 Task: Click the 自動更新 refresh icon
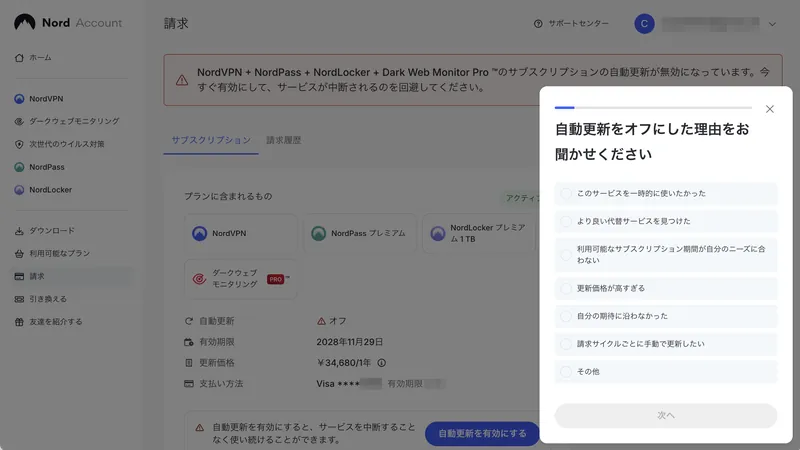coord(189,321)
